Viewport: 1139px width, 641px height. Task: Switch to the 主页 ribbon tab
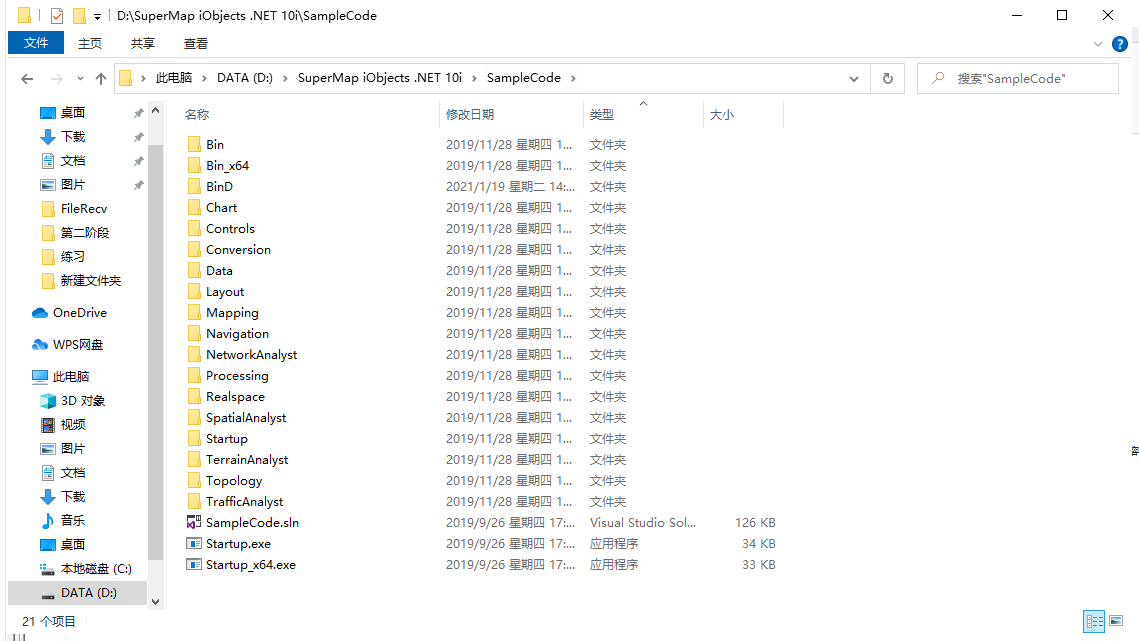point(90,44)
